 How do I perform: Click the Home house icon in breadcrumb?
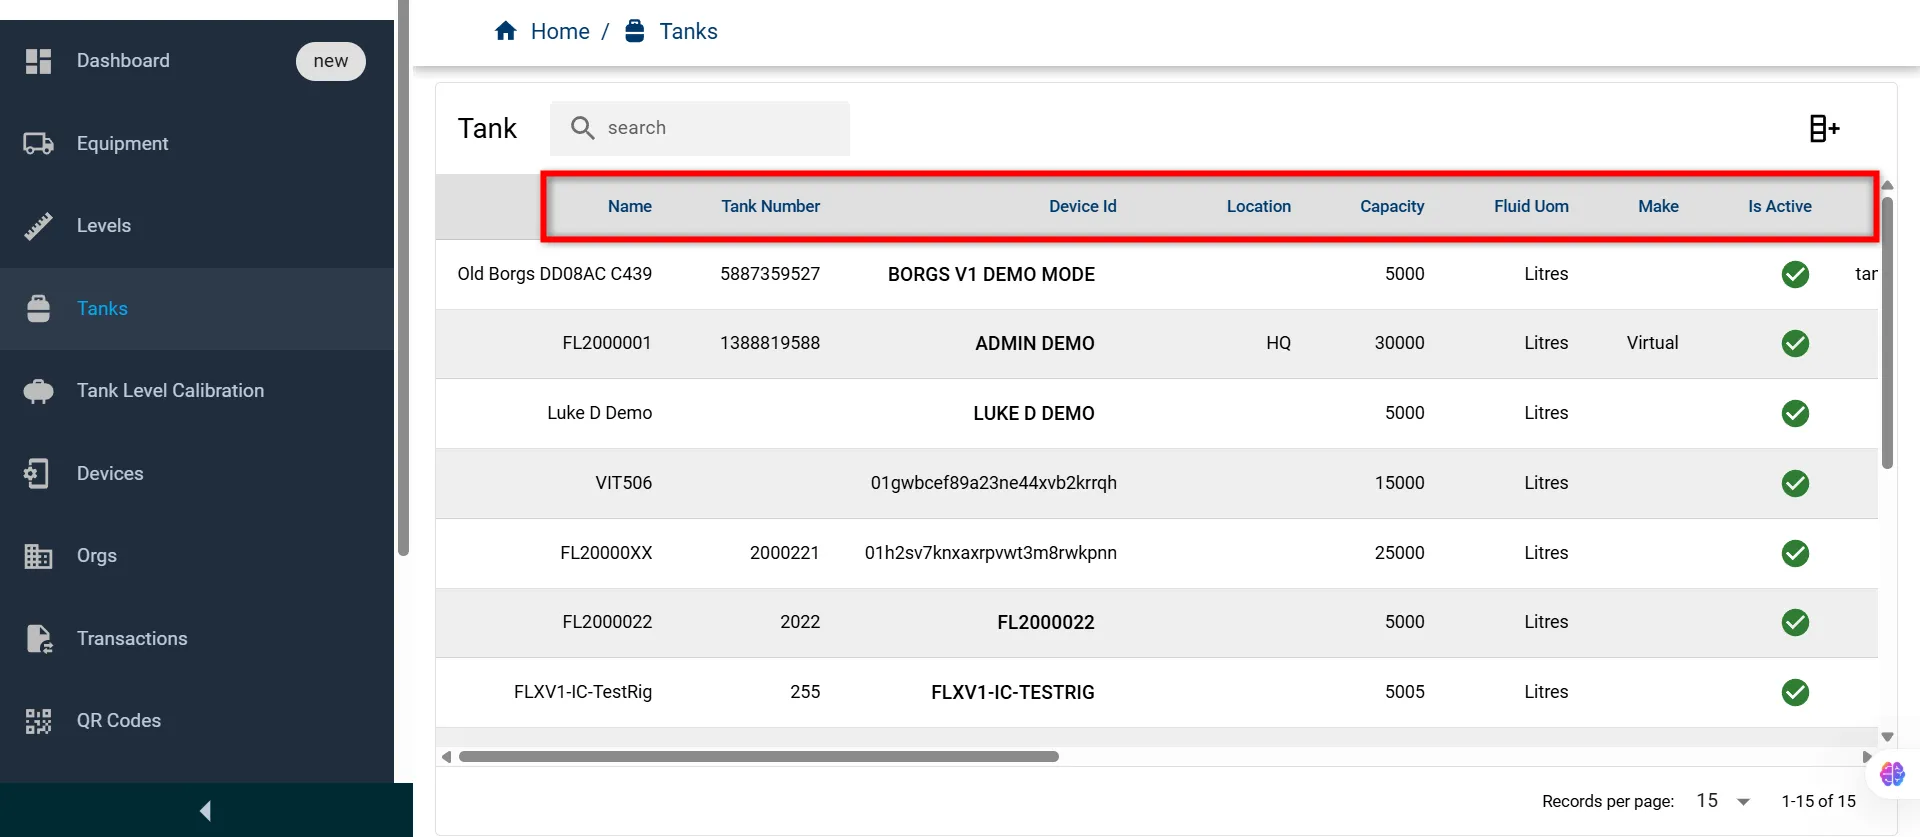coord(505,31)
